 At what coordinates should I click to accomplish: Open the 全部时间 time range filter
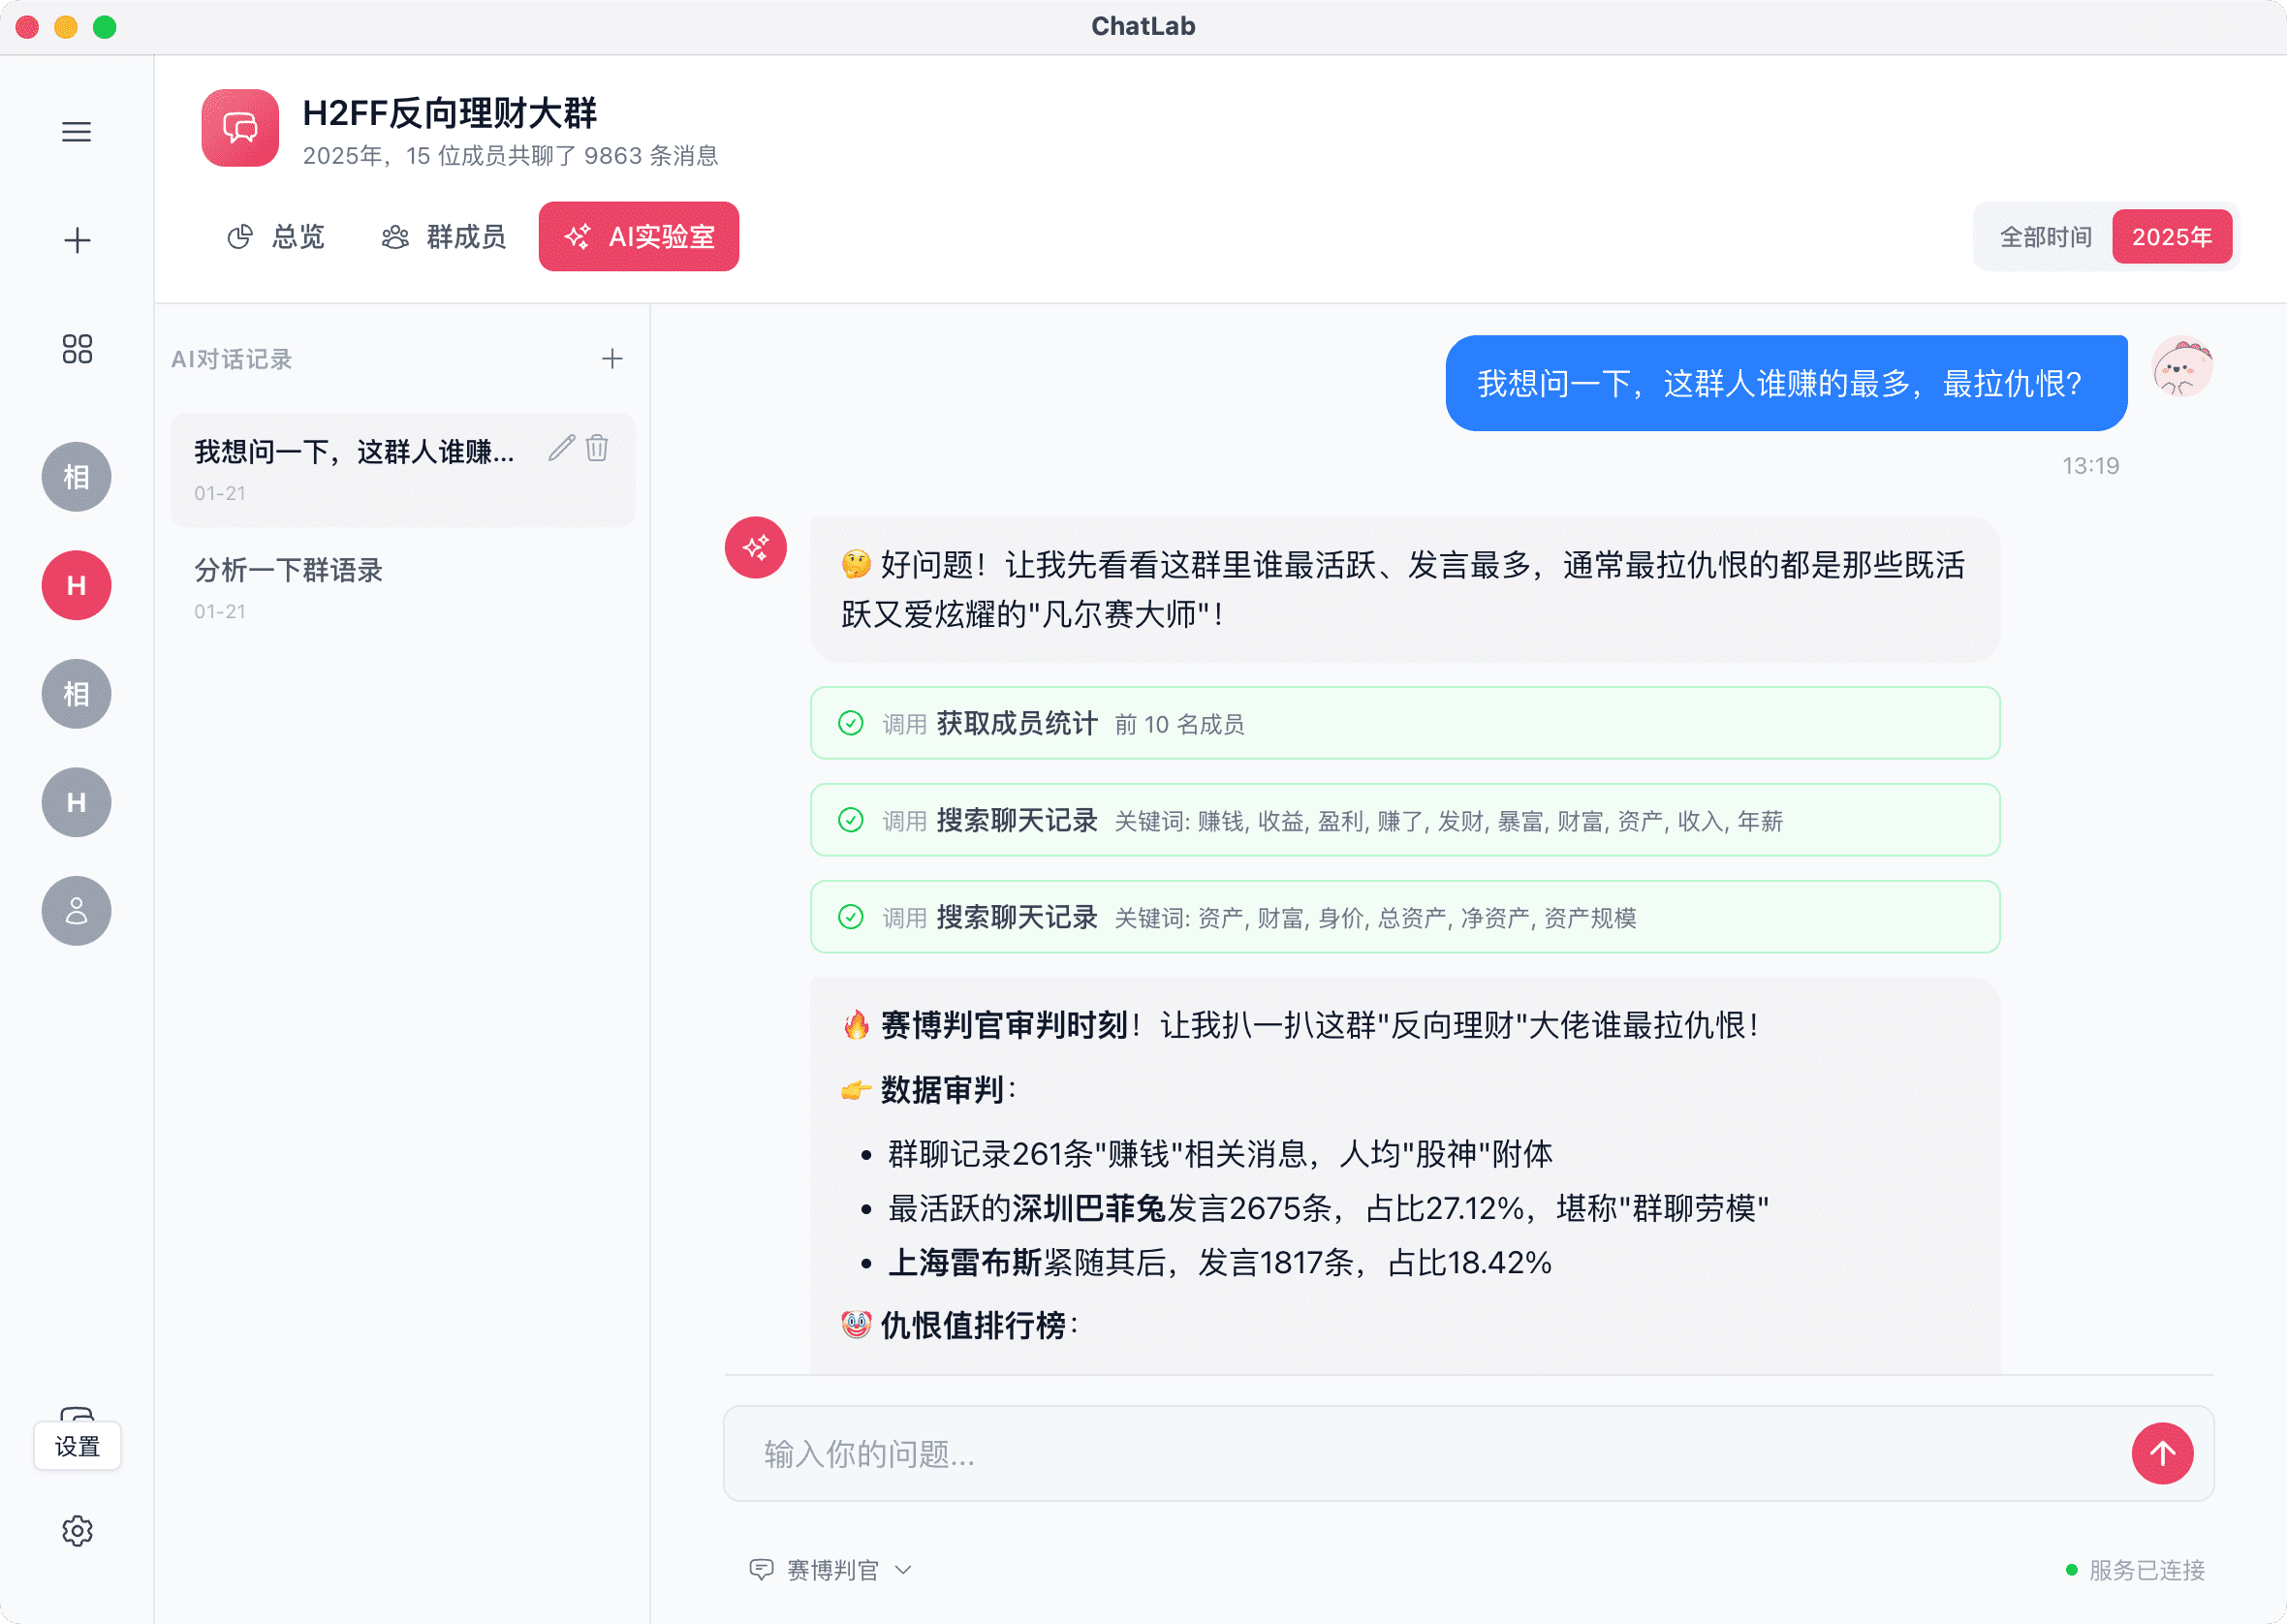[2044, 236]
